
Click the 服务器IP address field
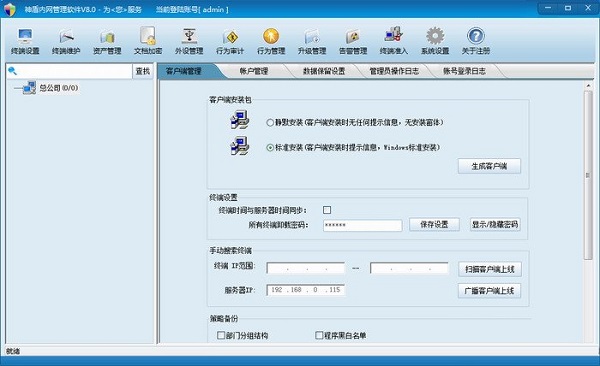tap(305, 290)
